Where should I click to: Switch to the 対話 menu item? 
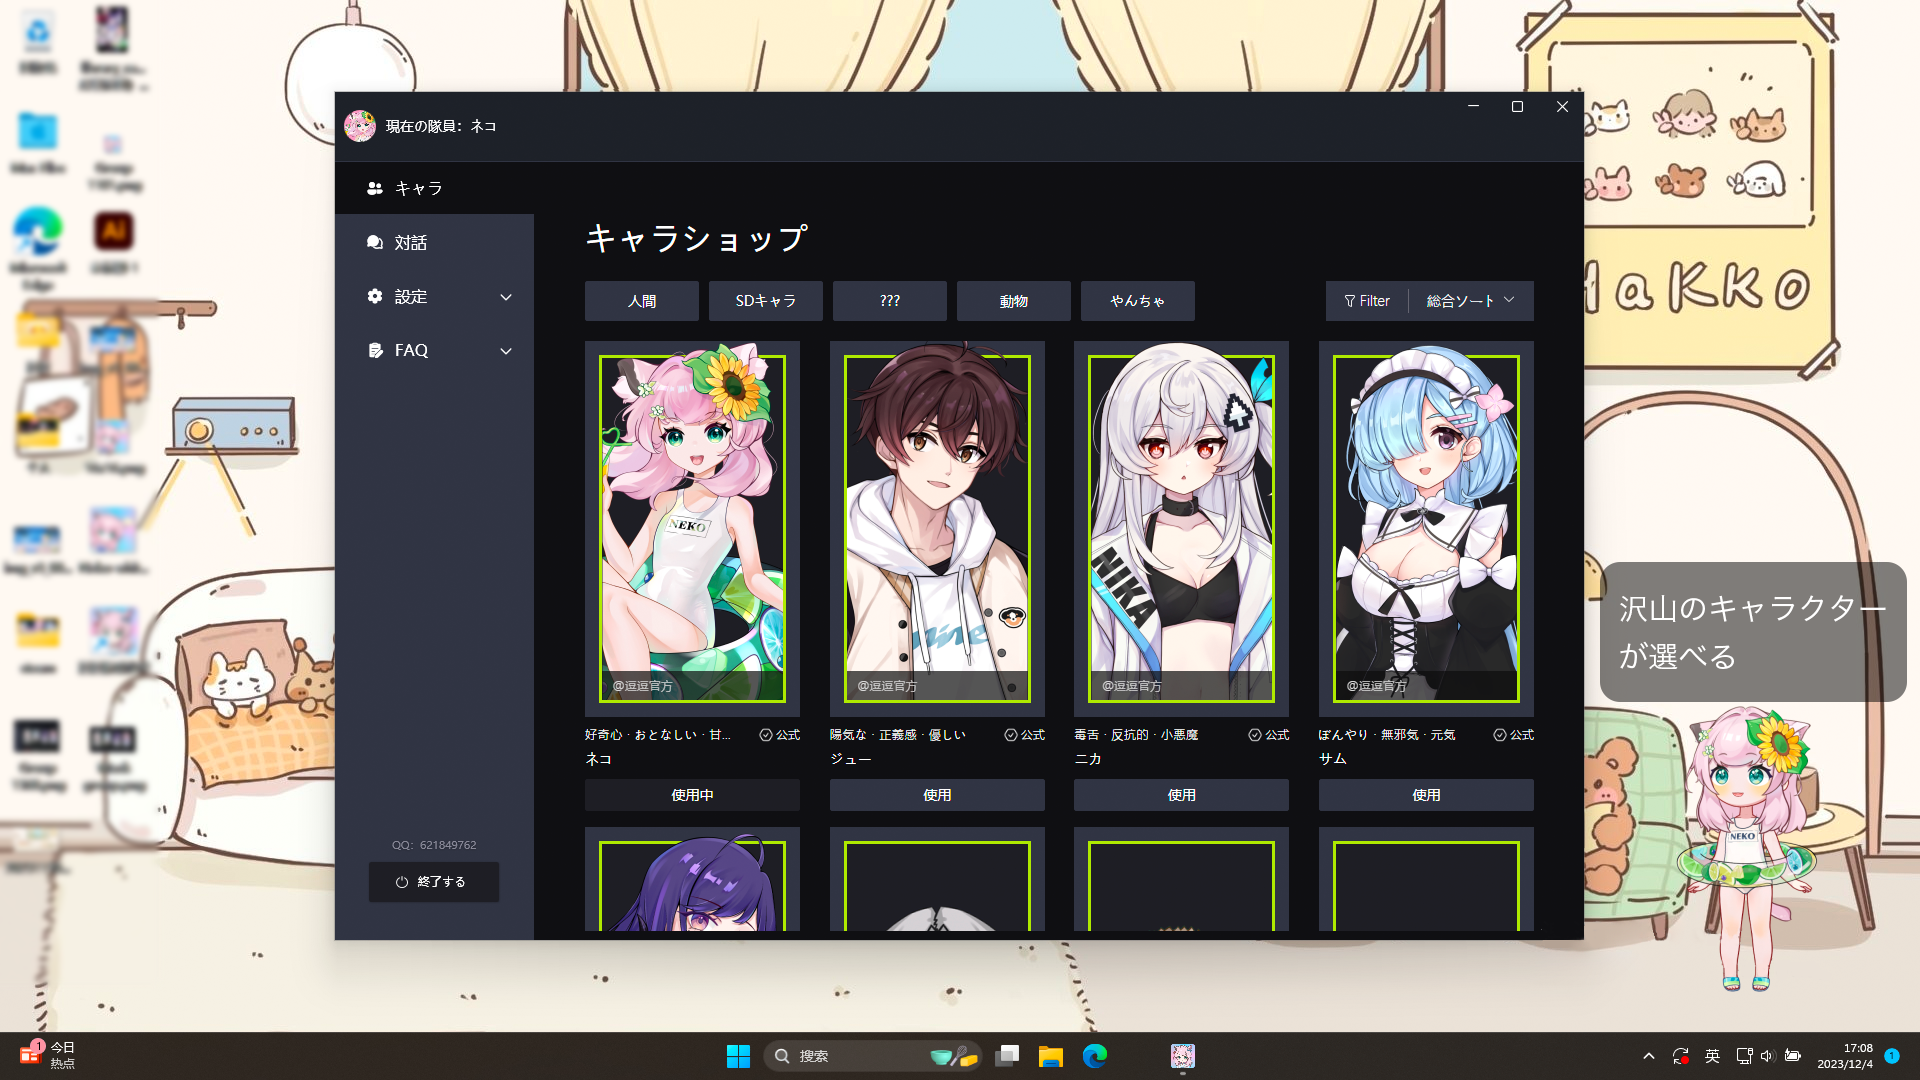click(x=411, y=243)
